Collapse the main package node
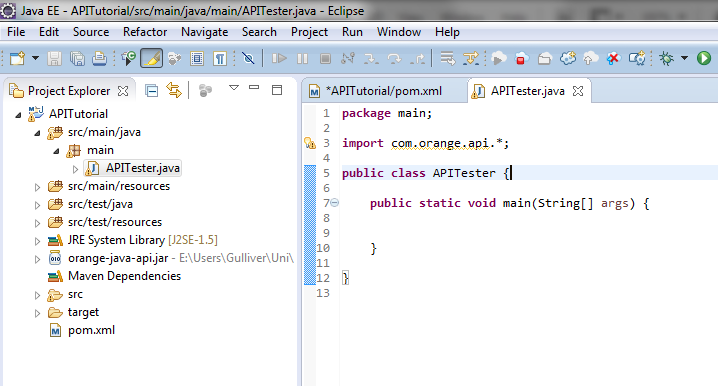Image resolution: width=718 pixels, height=386 pixels. click(56, 151)
